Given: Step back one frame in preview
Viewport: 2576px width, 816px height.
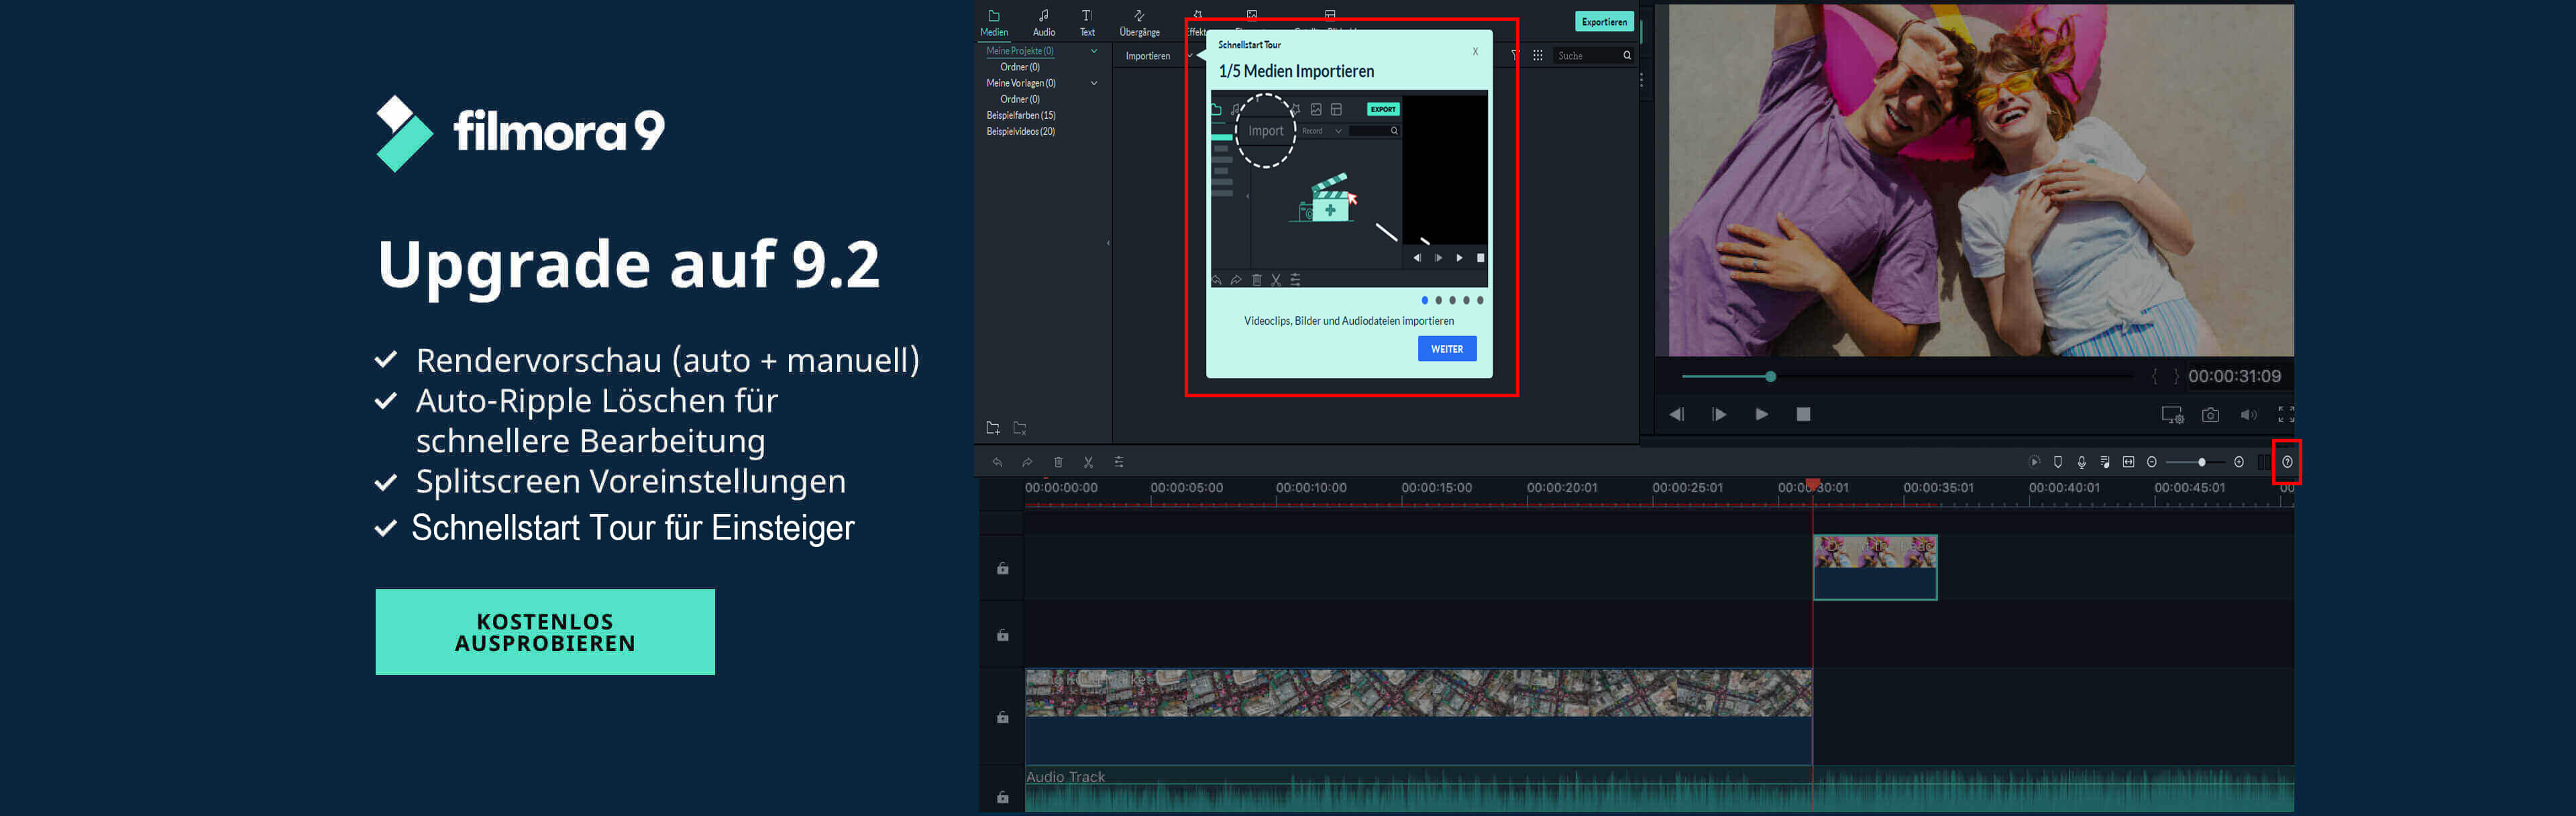Looking at the screenshot, I should tap(1676, 414).
